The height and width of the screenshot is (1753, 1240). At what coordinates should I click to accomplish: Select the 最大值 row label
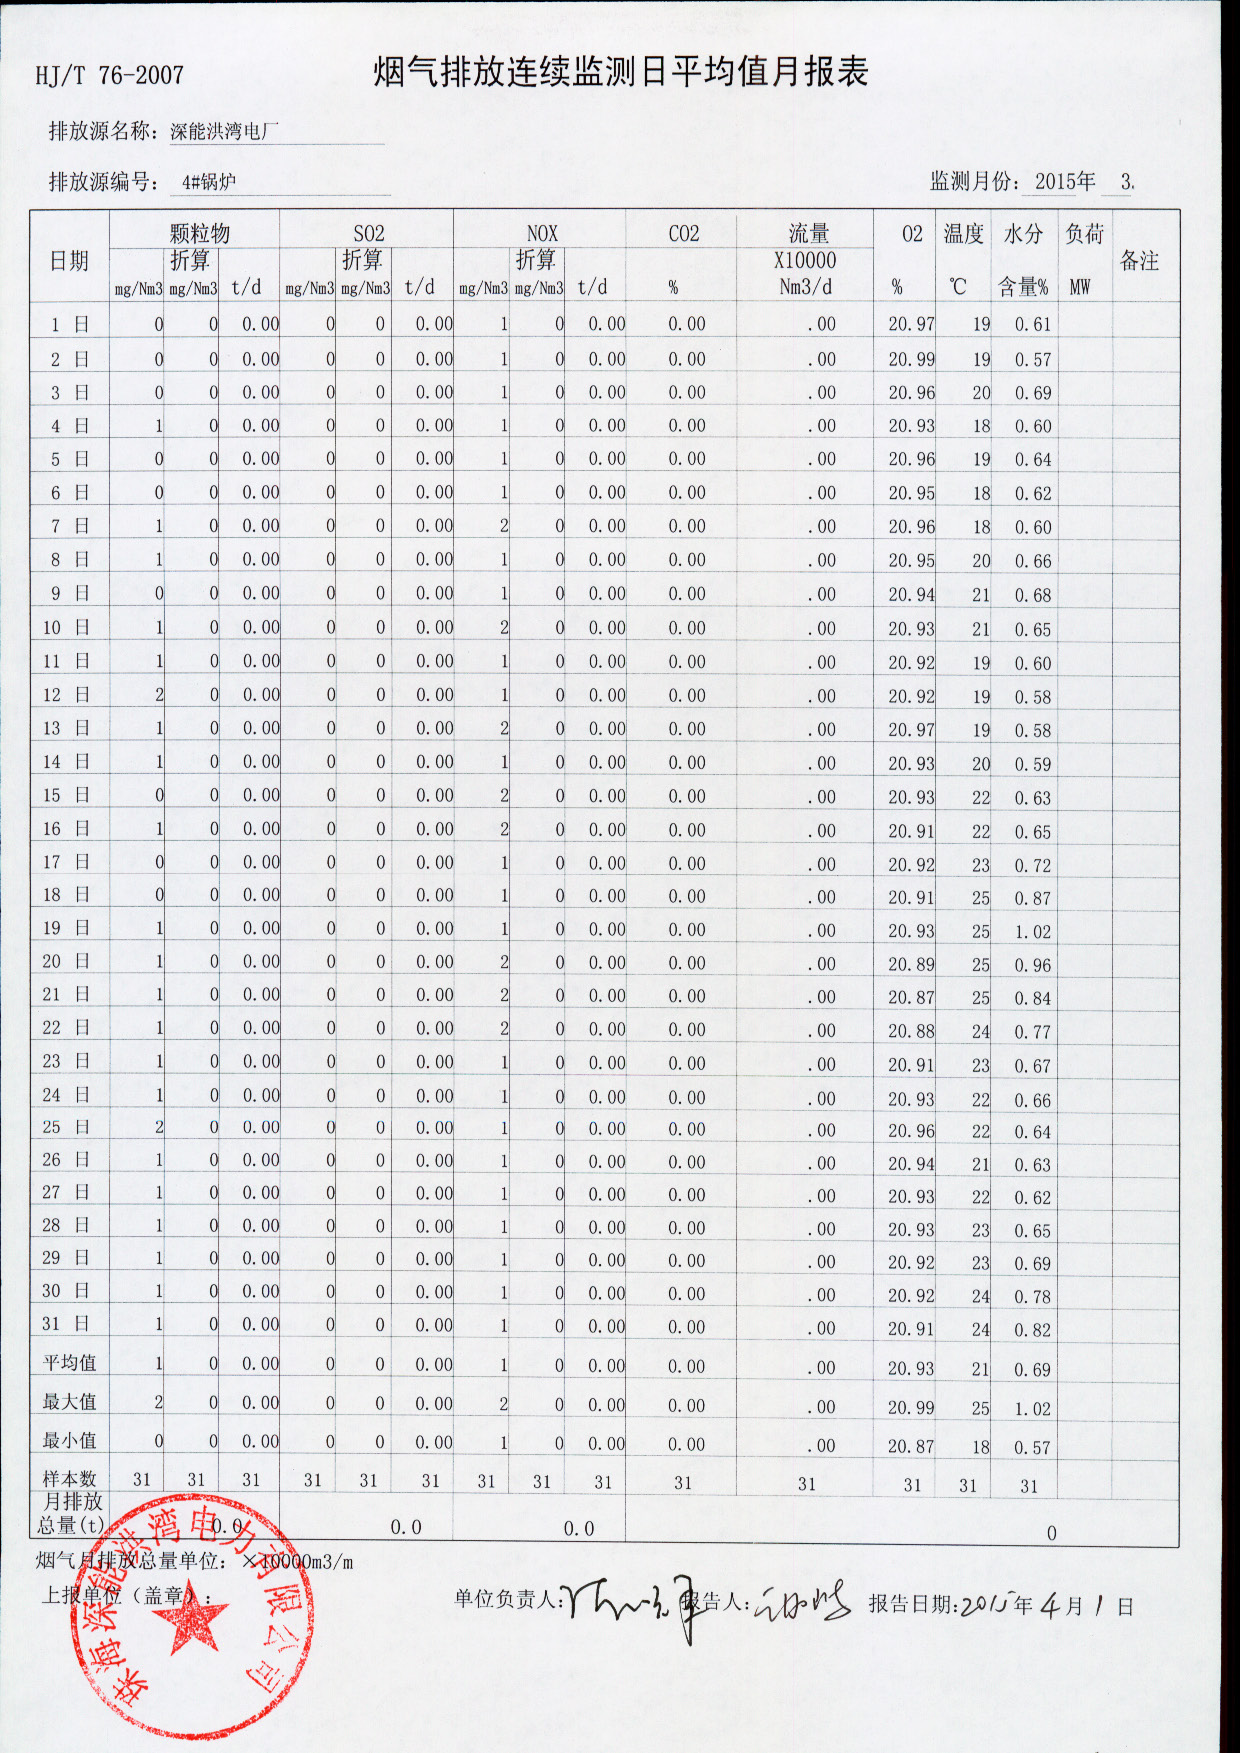[x=69, y=1402]
